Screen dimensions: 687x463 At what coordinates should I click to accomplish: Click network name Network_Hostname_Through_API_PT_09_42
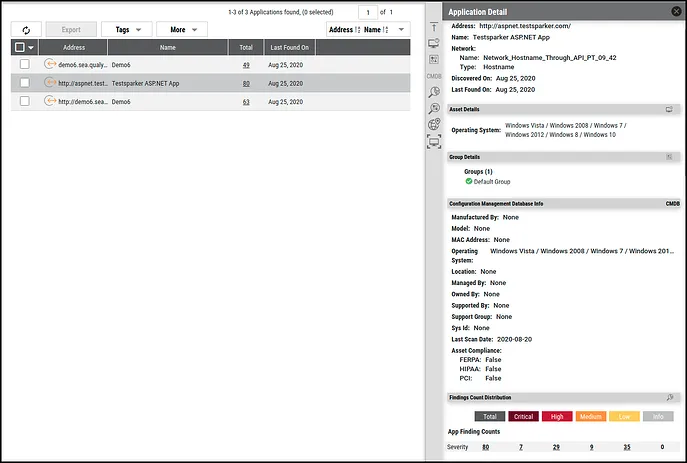tap(549, 57)
